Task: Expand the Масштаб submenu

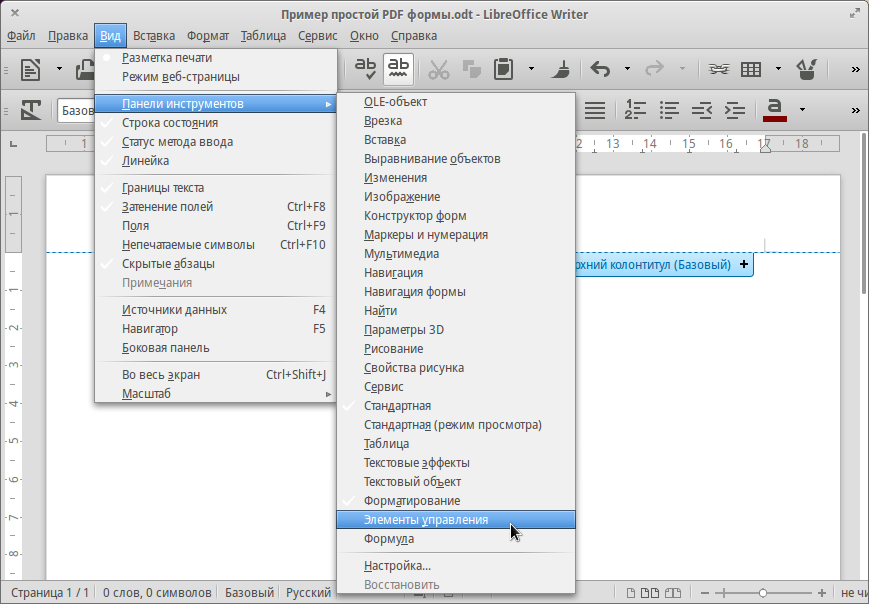Action: pos(216,393)
